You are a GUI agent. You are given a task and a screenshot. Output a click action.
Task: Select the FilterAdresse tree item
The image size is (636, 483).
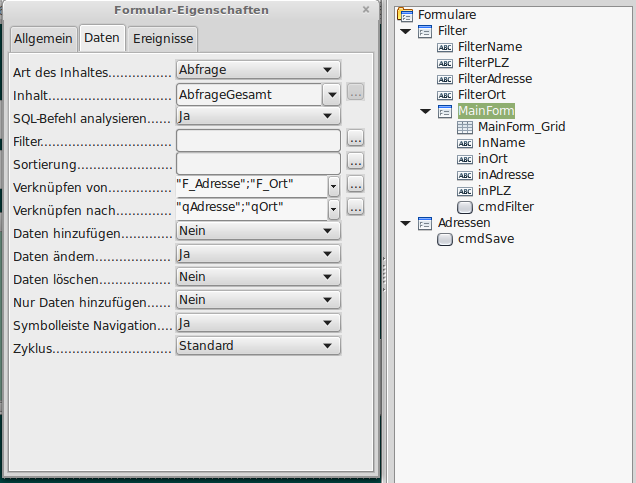click(495, 79)
